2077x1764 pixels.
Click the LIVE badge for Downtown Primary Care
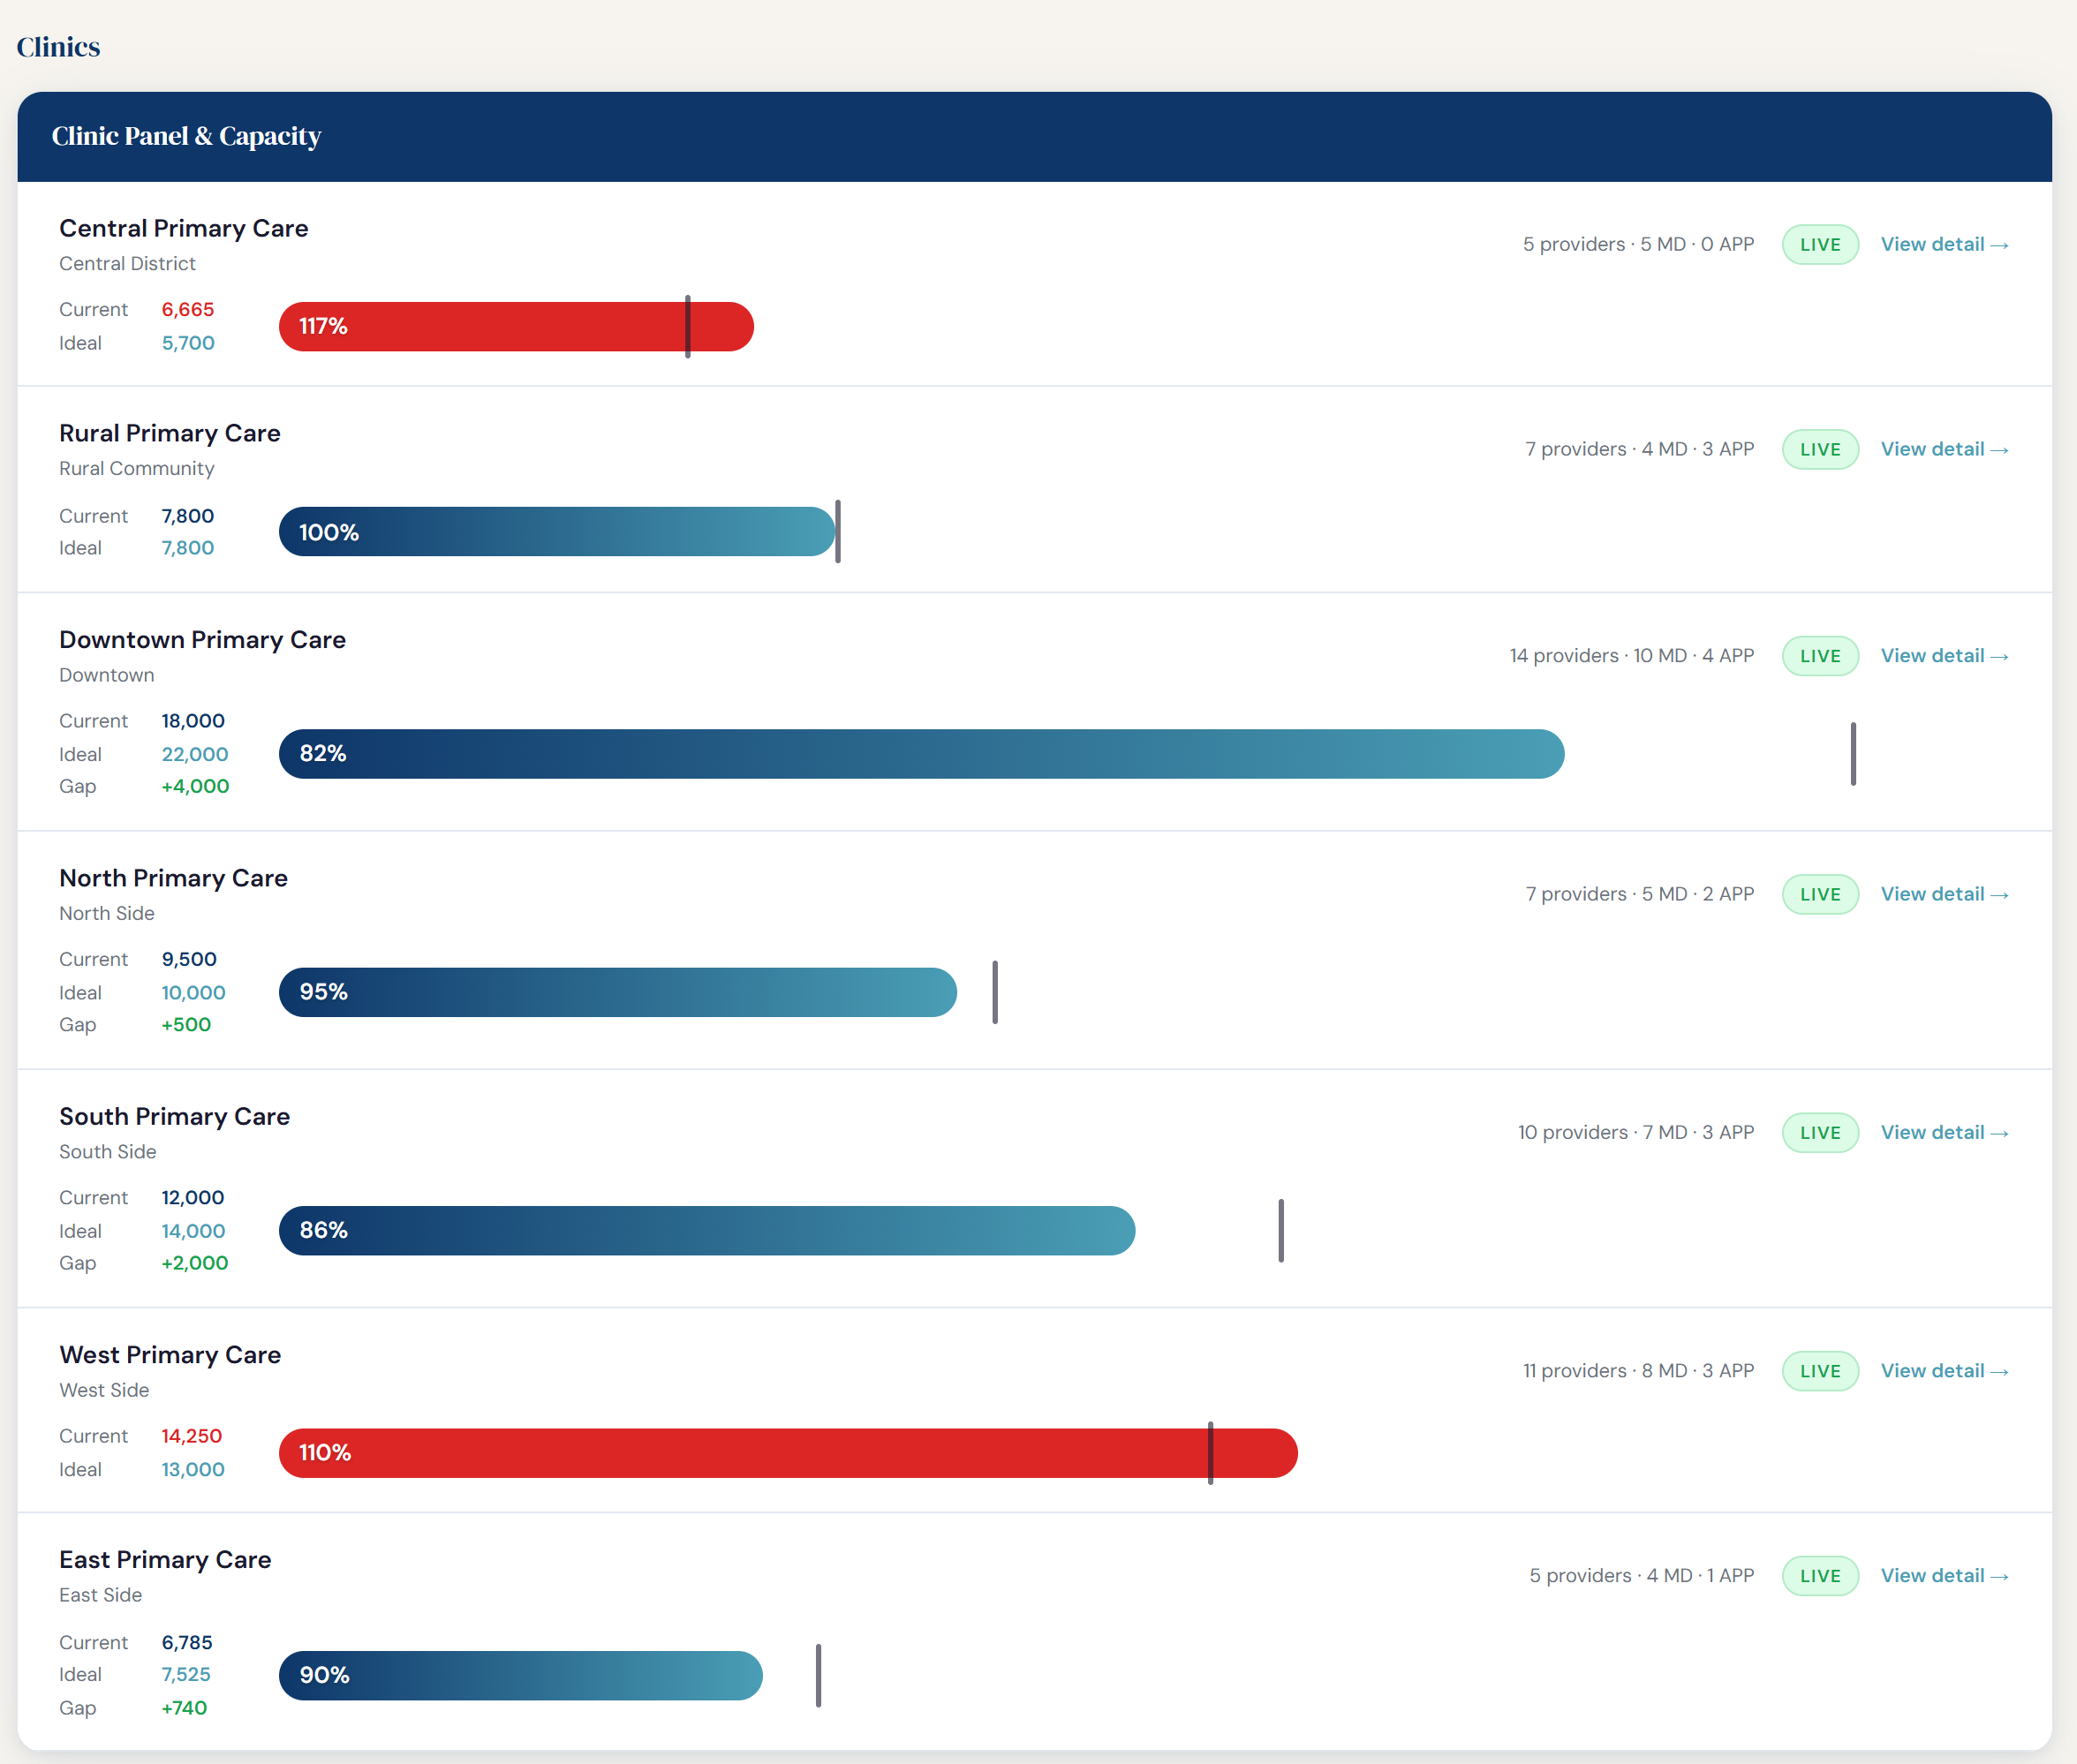[x=1819, y=656]
